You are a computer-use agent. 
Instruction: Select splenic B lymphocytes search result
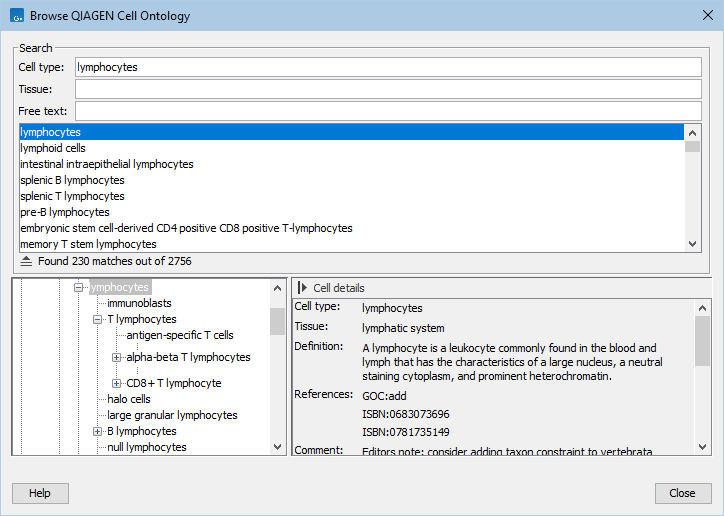coord(72,180)
